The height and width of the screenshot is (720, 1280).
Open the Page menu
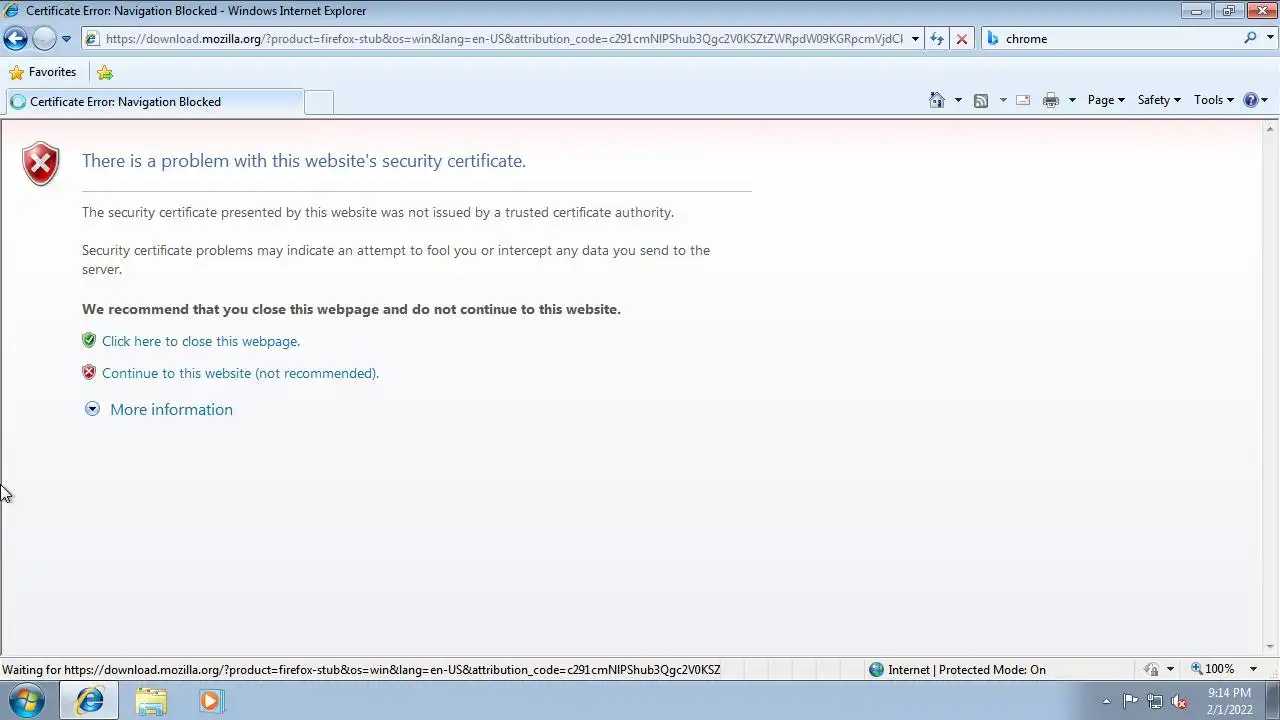[1106, 100]
